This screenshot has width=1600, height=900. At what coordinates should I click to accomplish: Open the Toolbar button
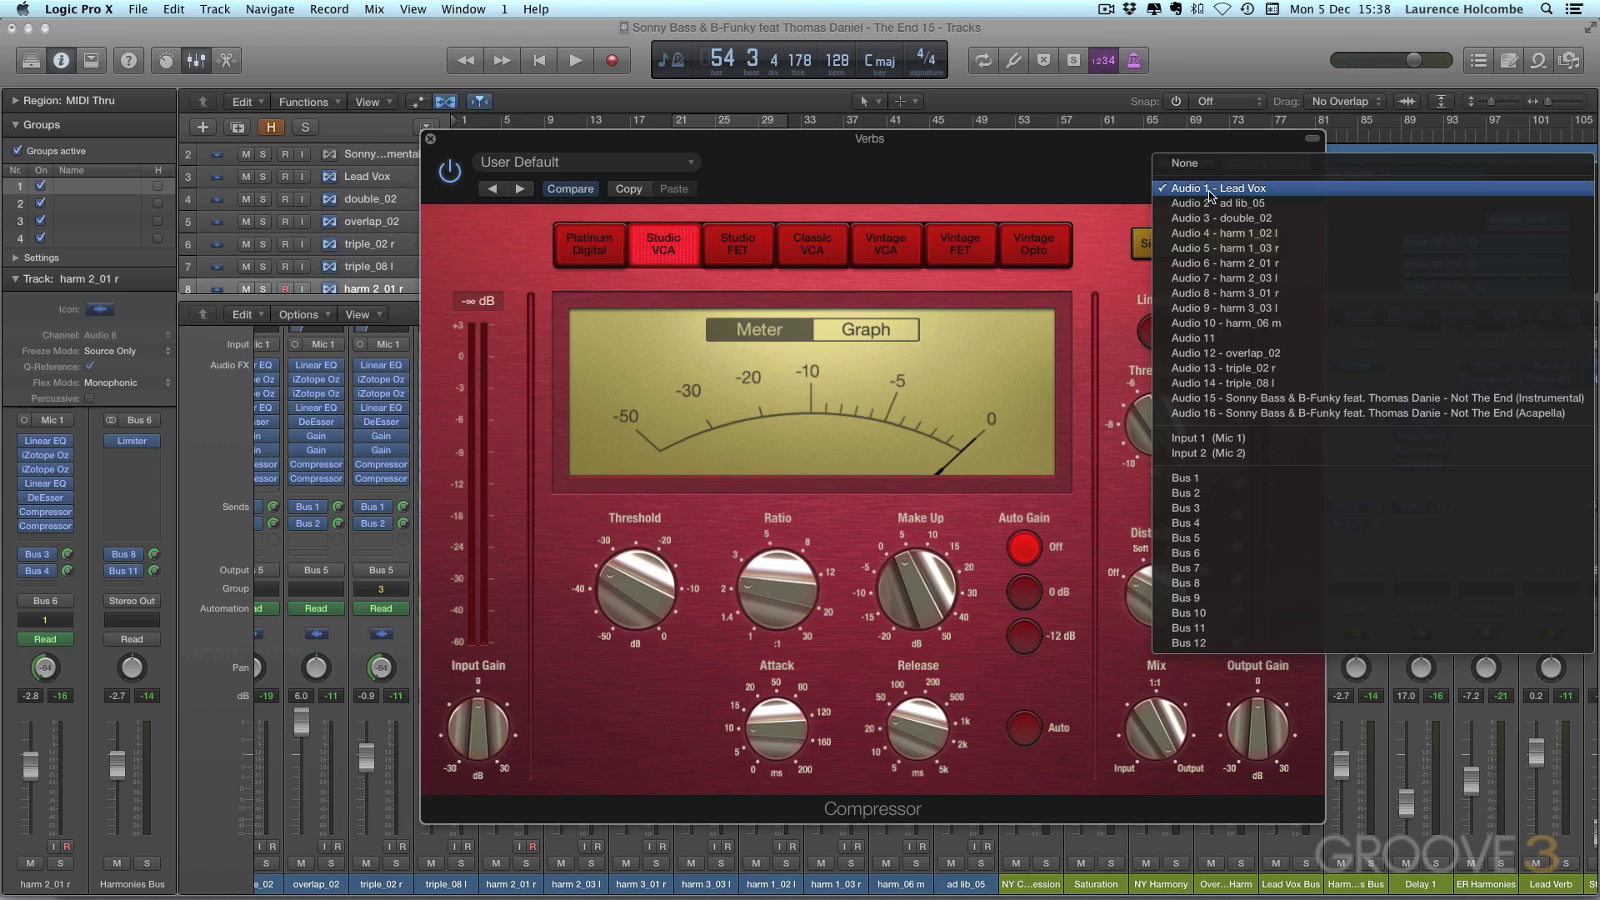91,60
